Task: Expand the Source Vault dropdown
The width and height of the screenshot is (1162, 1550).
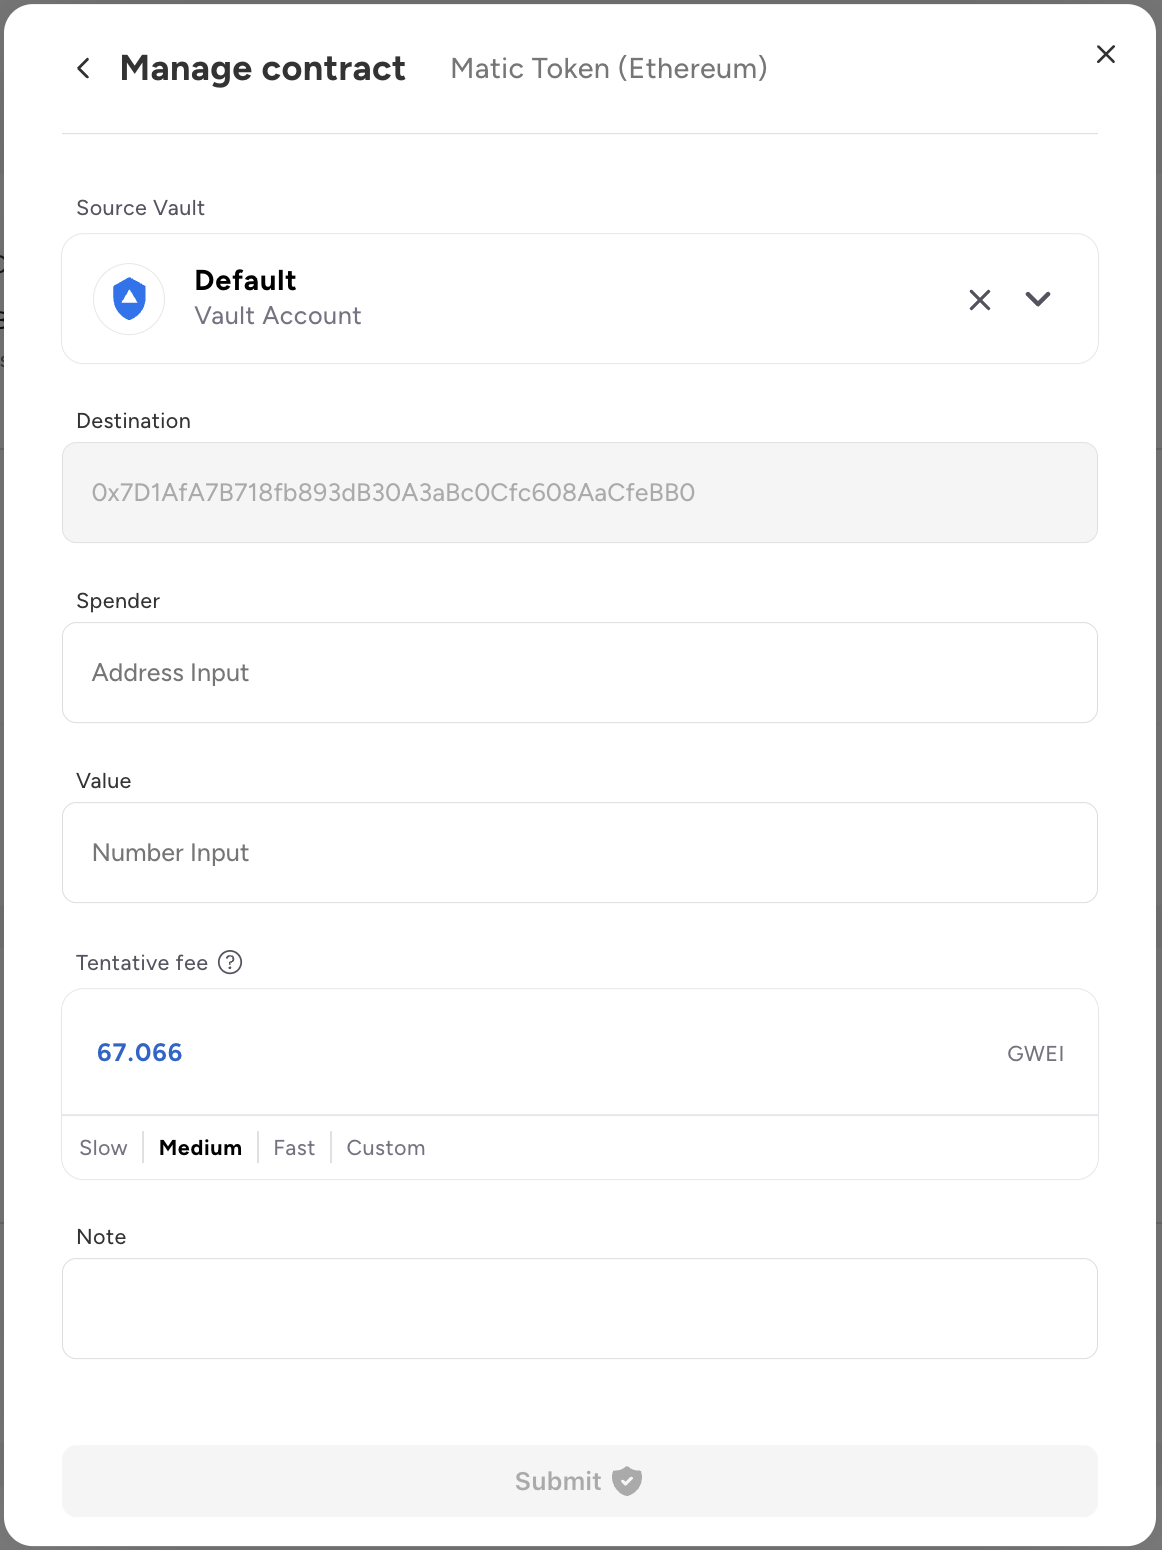Action: click(x=1038, y=299)
